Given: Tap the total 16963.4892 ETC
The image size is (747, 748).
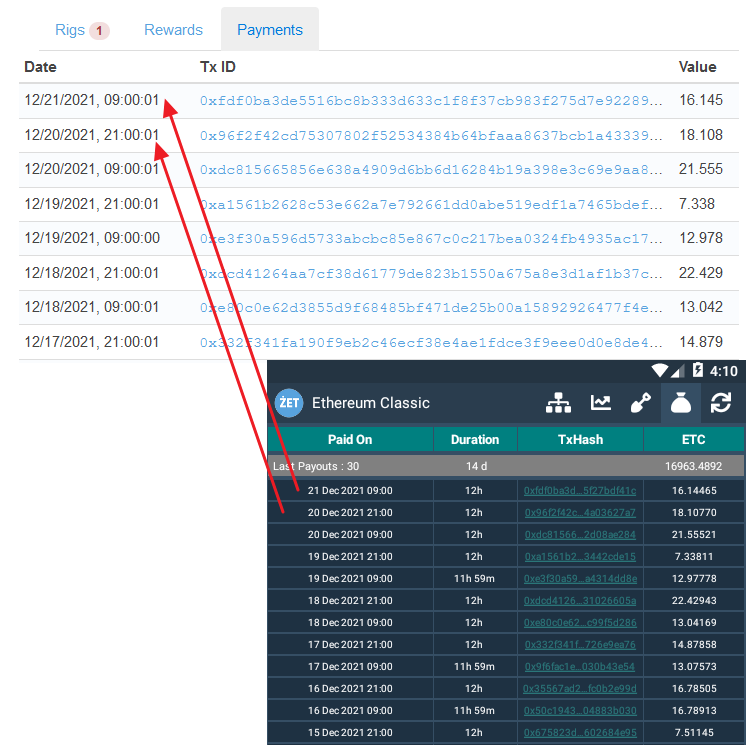Looking at the screenshot, I should [x=694, y=466].
